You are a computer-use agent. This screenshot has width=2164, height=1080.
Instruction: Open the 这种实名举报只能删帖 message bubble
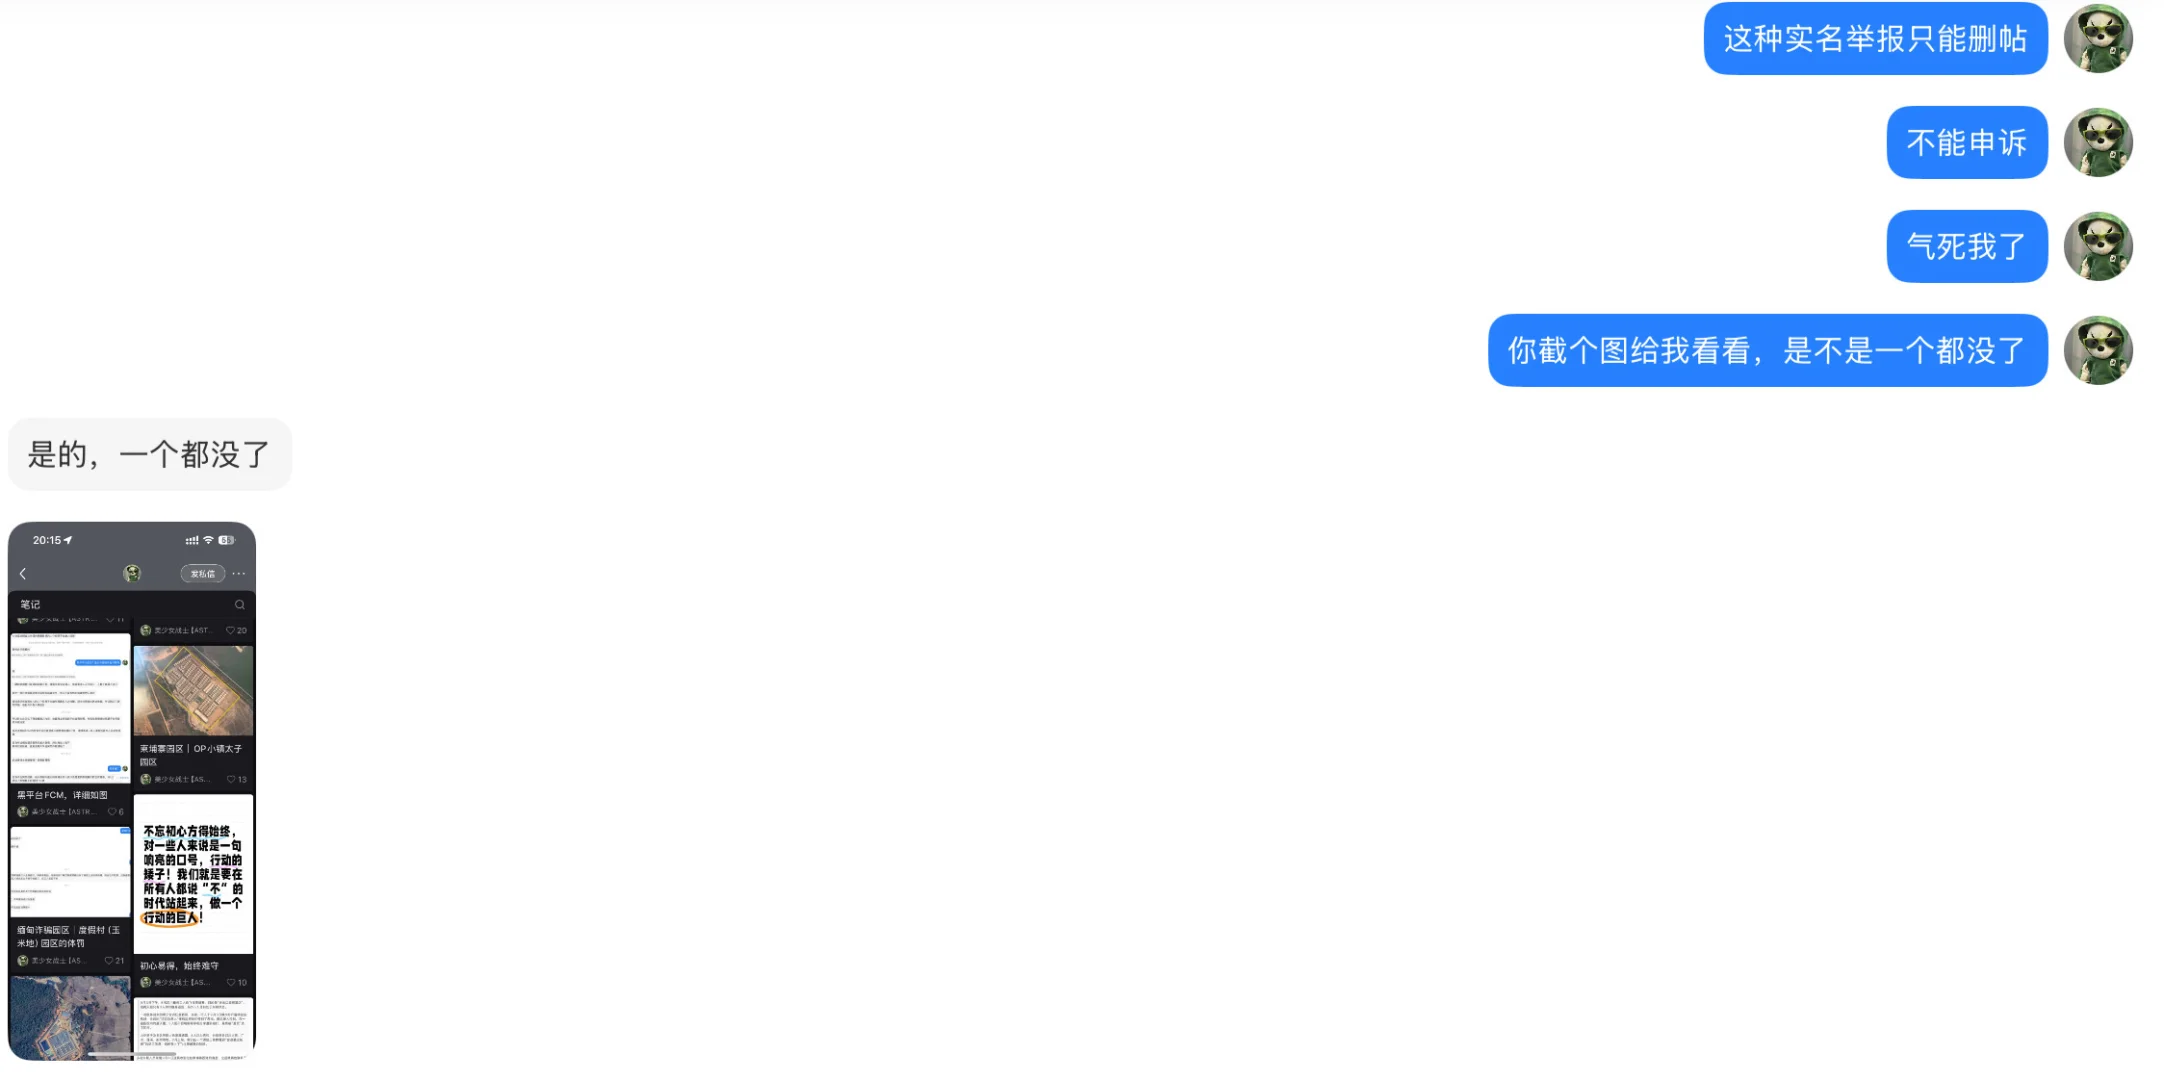point(1875,38)
